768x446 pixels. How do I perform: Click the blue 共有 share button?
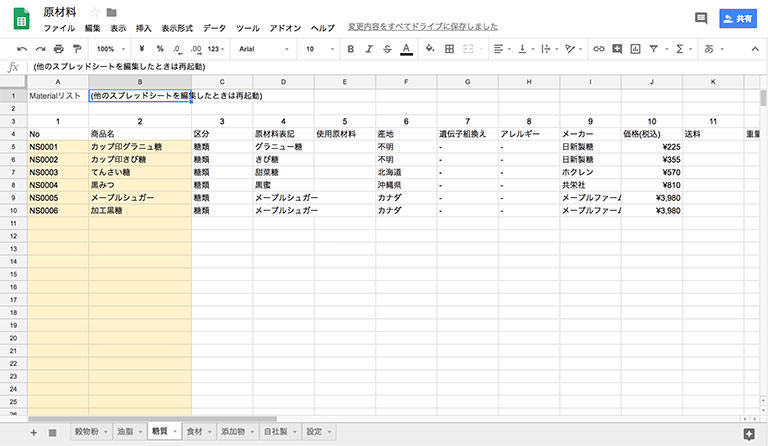pyautogui.click(x=736, y=18)
